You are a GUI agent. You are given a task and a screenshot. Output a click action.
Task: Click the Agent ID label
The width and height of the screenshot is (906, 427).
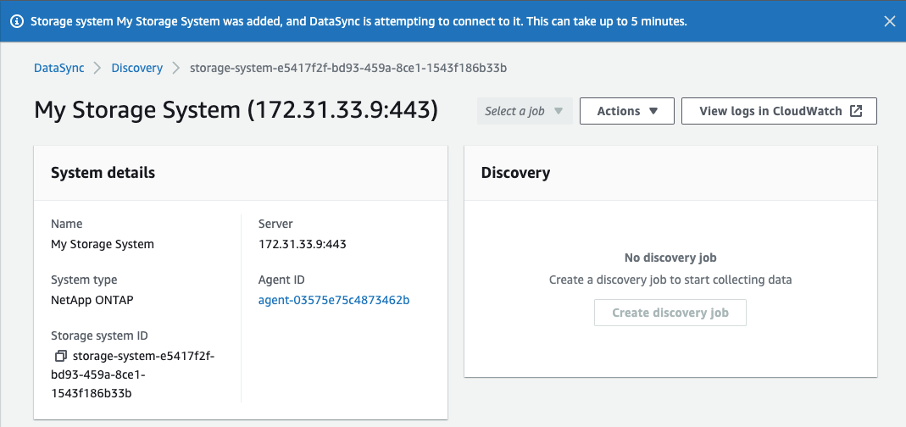coord(281,280)
